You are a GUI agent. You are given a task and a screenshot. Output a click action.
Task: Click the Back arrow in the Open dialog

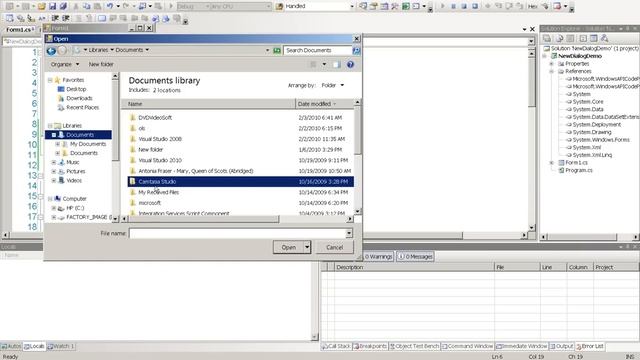point(51,51)
